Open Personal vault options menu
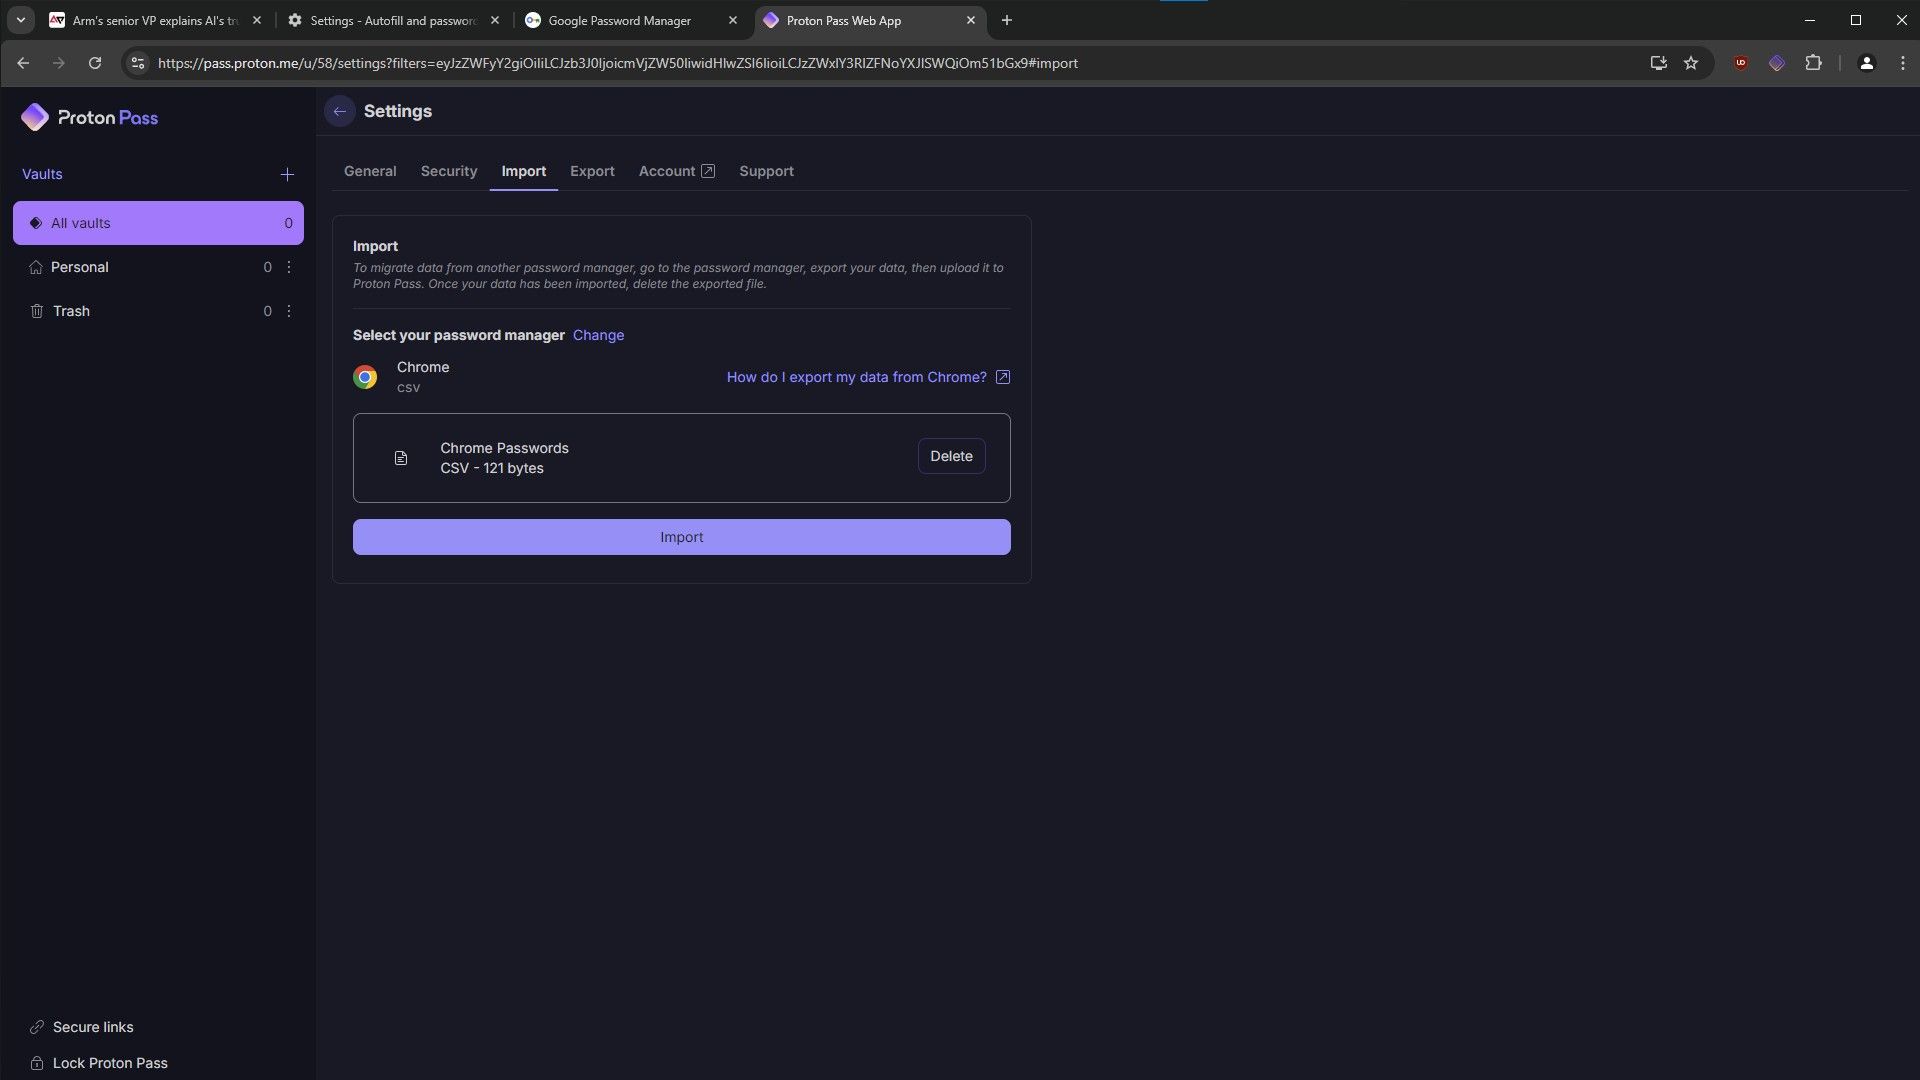The width and height of the screenshot is (1920, 1080). [289, 267]
